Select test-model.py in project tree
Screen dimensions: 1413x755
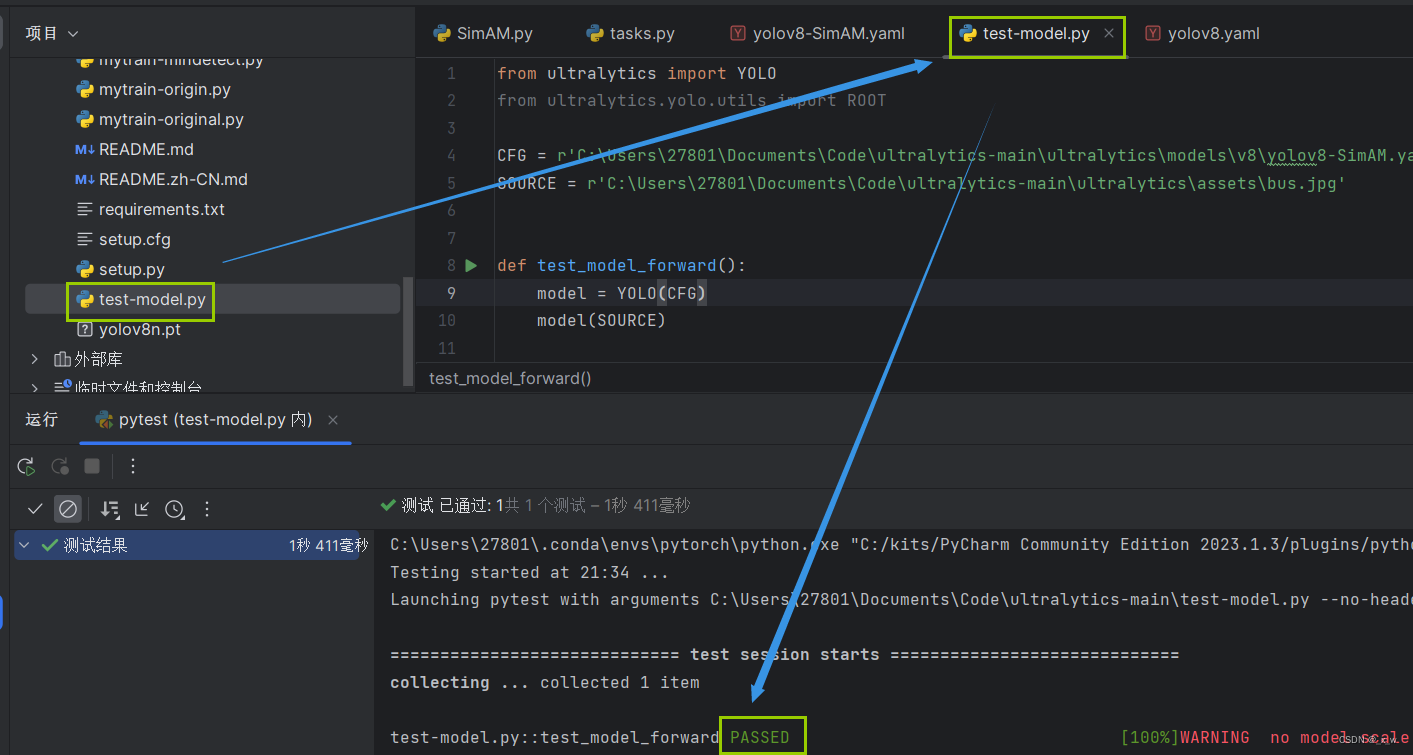tap(152, 299)
